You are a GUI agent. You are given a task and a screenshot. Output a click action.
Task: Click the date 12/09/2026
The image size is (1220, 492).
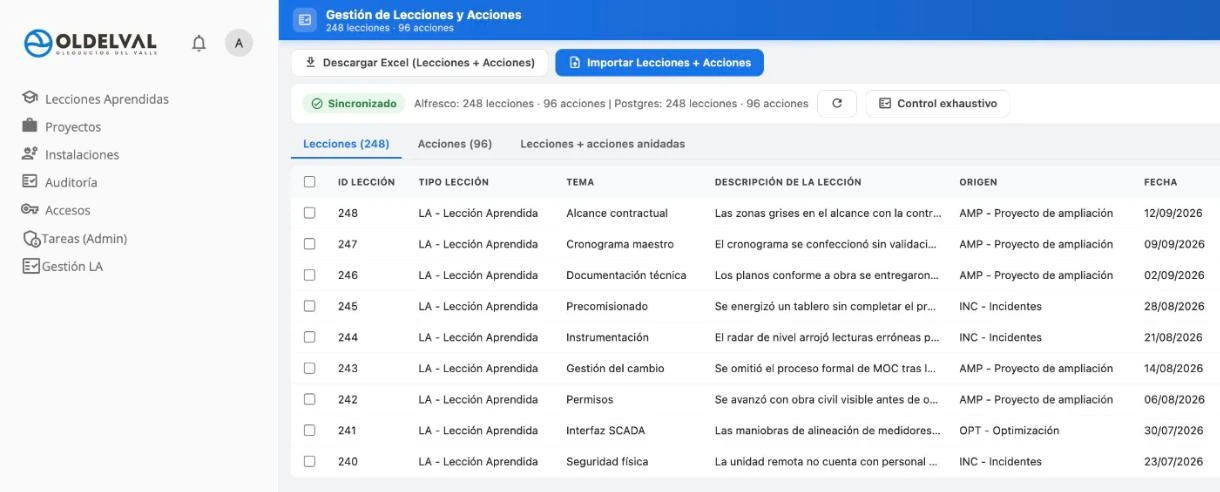(1174, 213)
